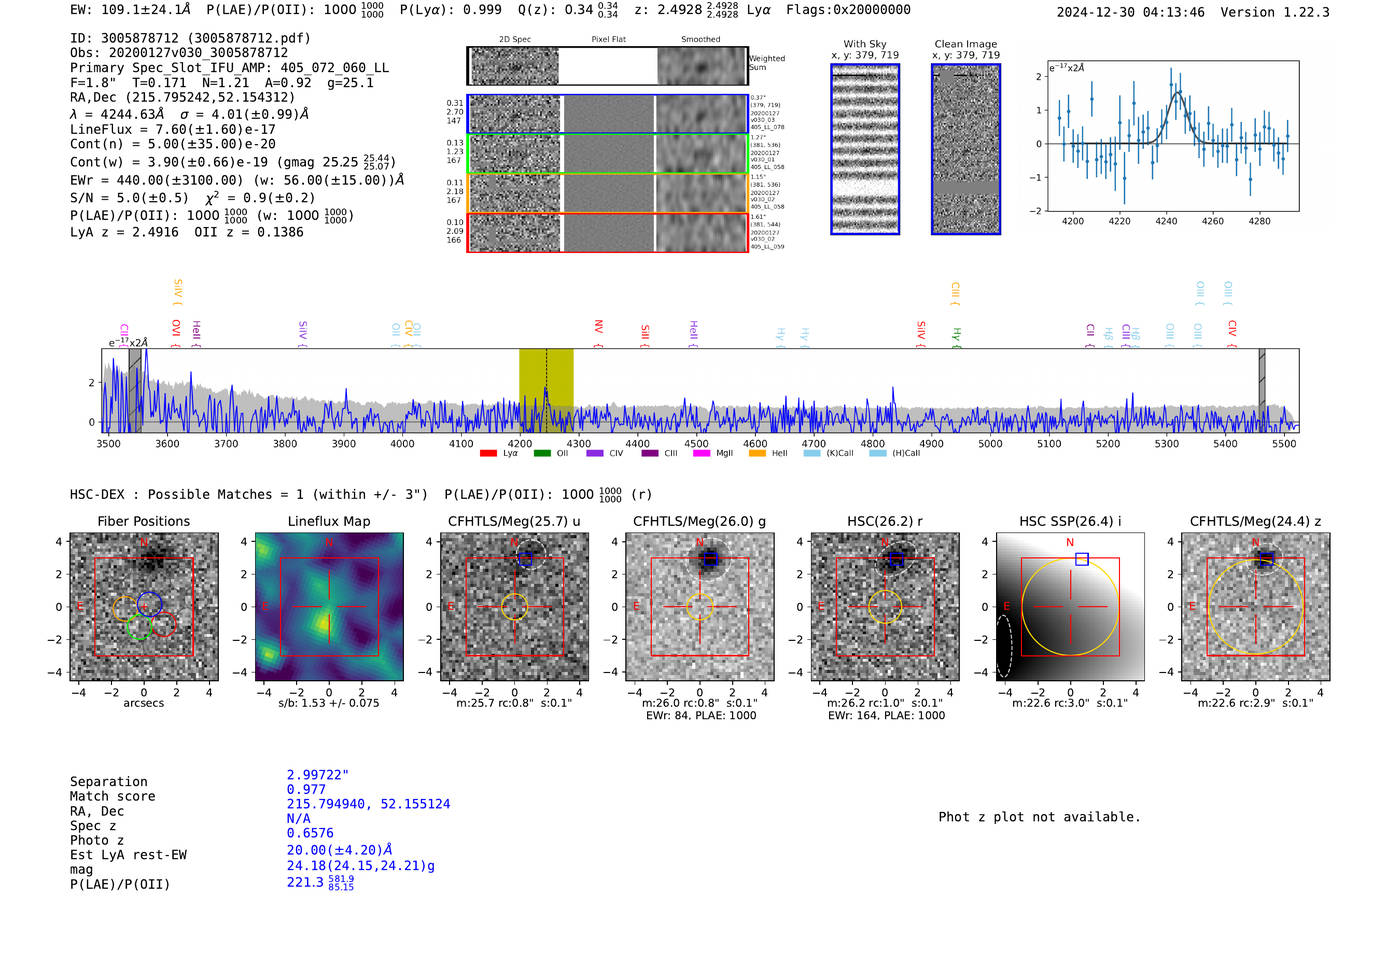Click the blue fiber circle in Fiber Positions
The image size is (1400, 953).
point(149,603)
